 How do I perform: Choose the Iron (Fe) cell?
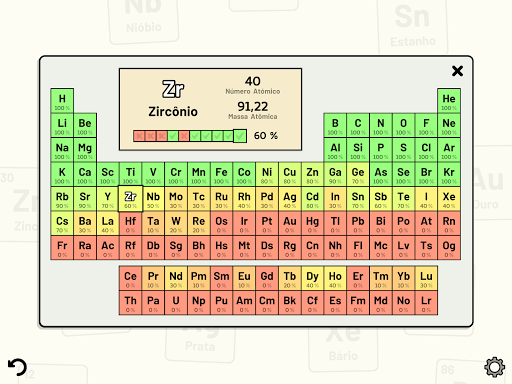(221, 174)
